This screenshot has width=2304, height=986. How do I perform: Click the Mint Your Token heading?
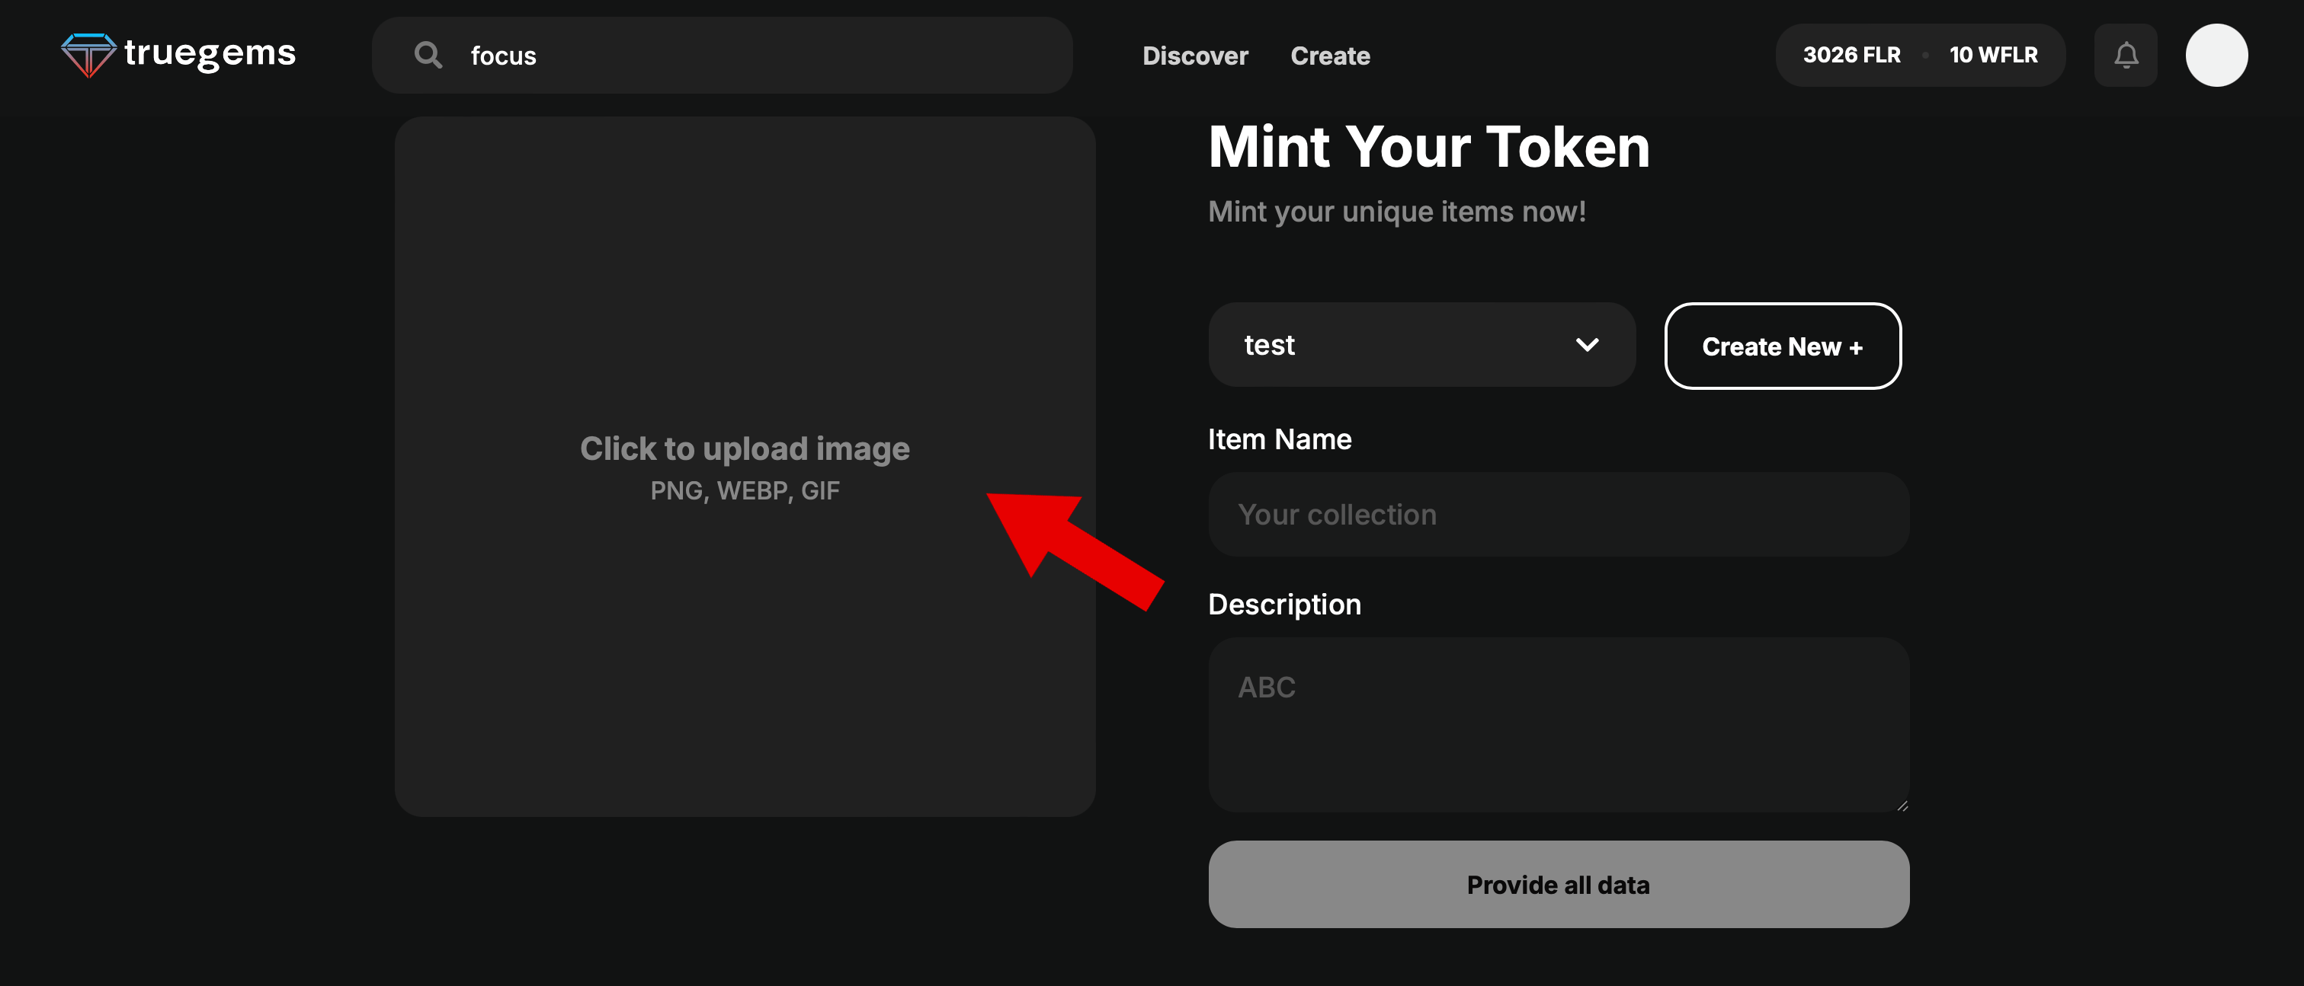[1428, 147]
